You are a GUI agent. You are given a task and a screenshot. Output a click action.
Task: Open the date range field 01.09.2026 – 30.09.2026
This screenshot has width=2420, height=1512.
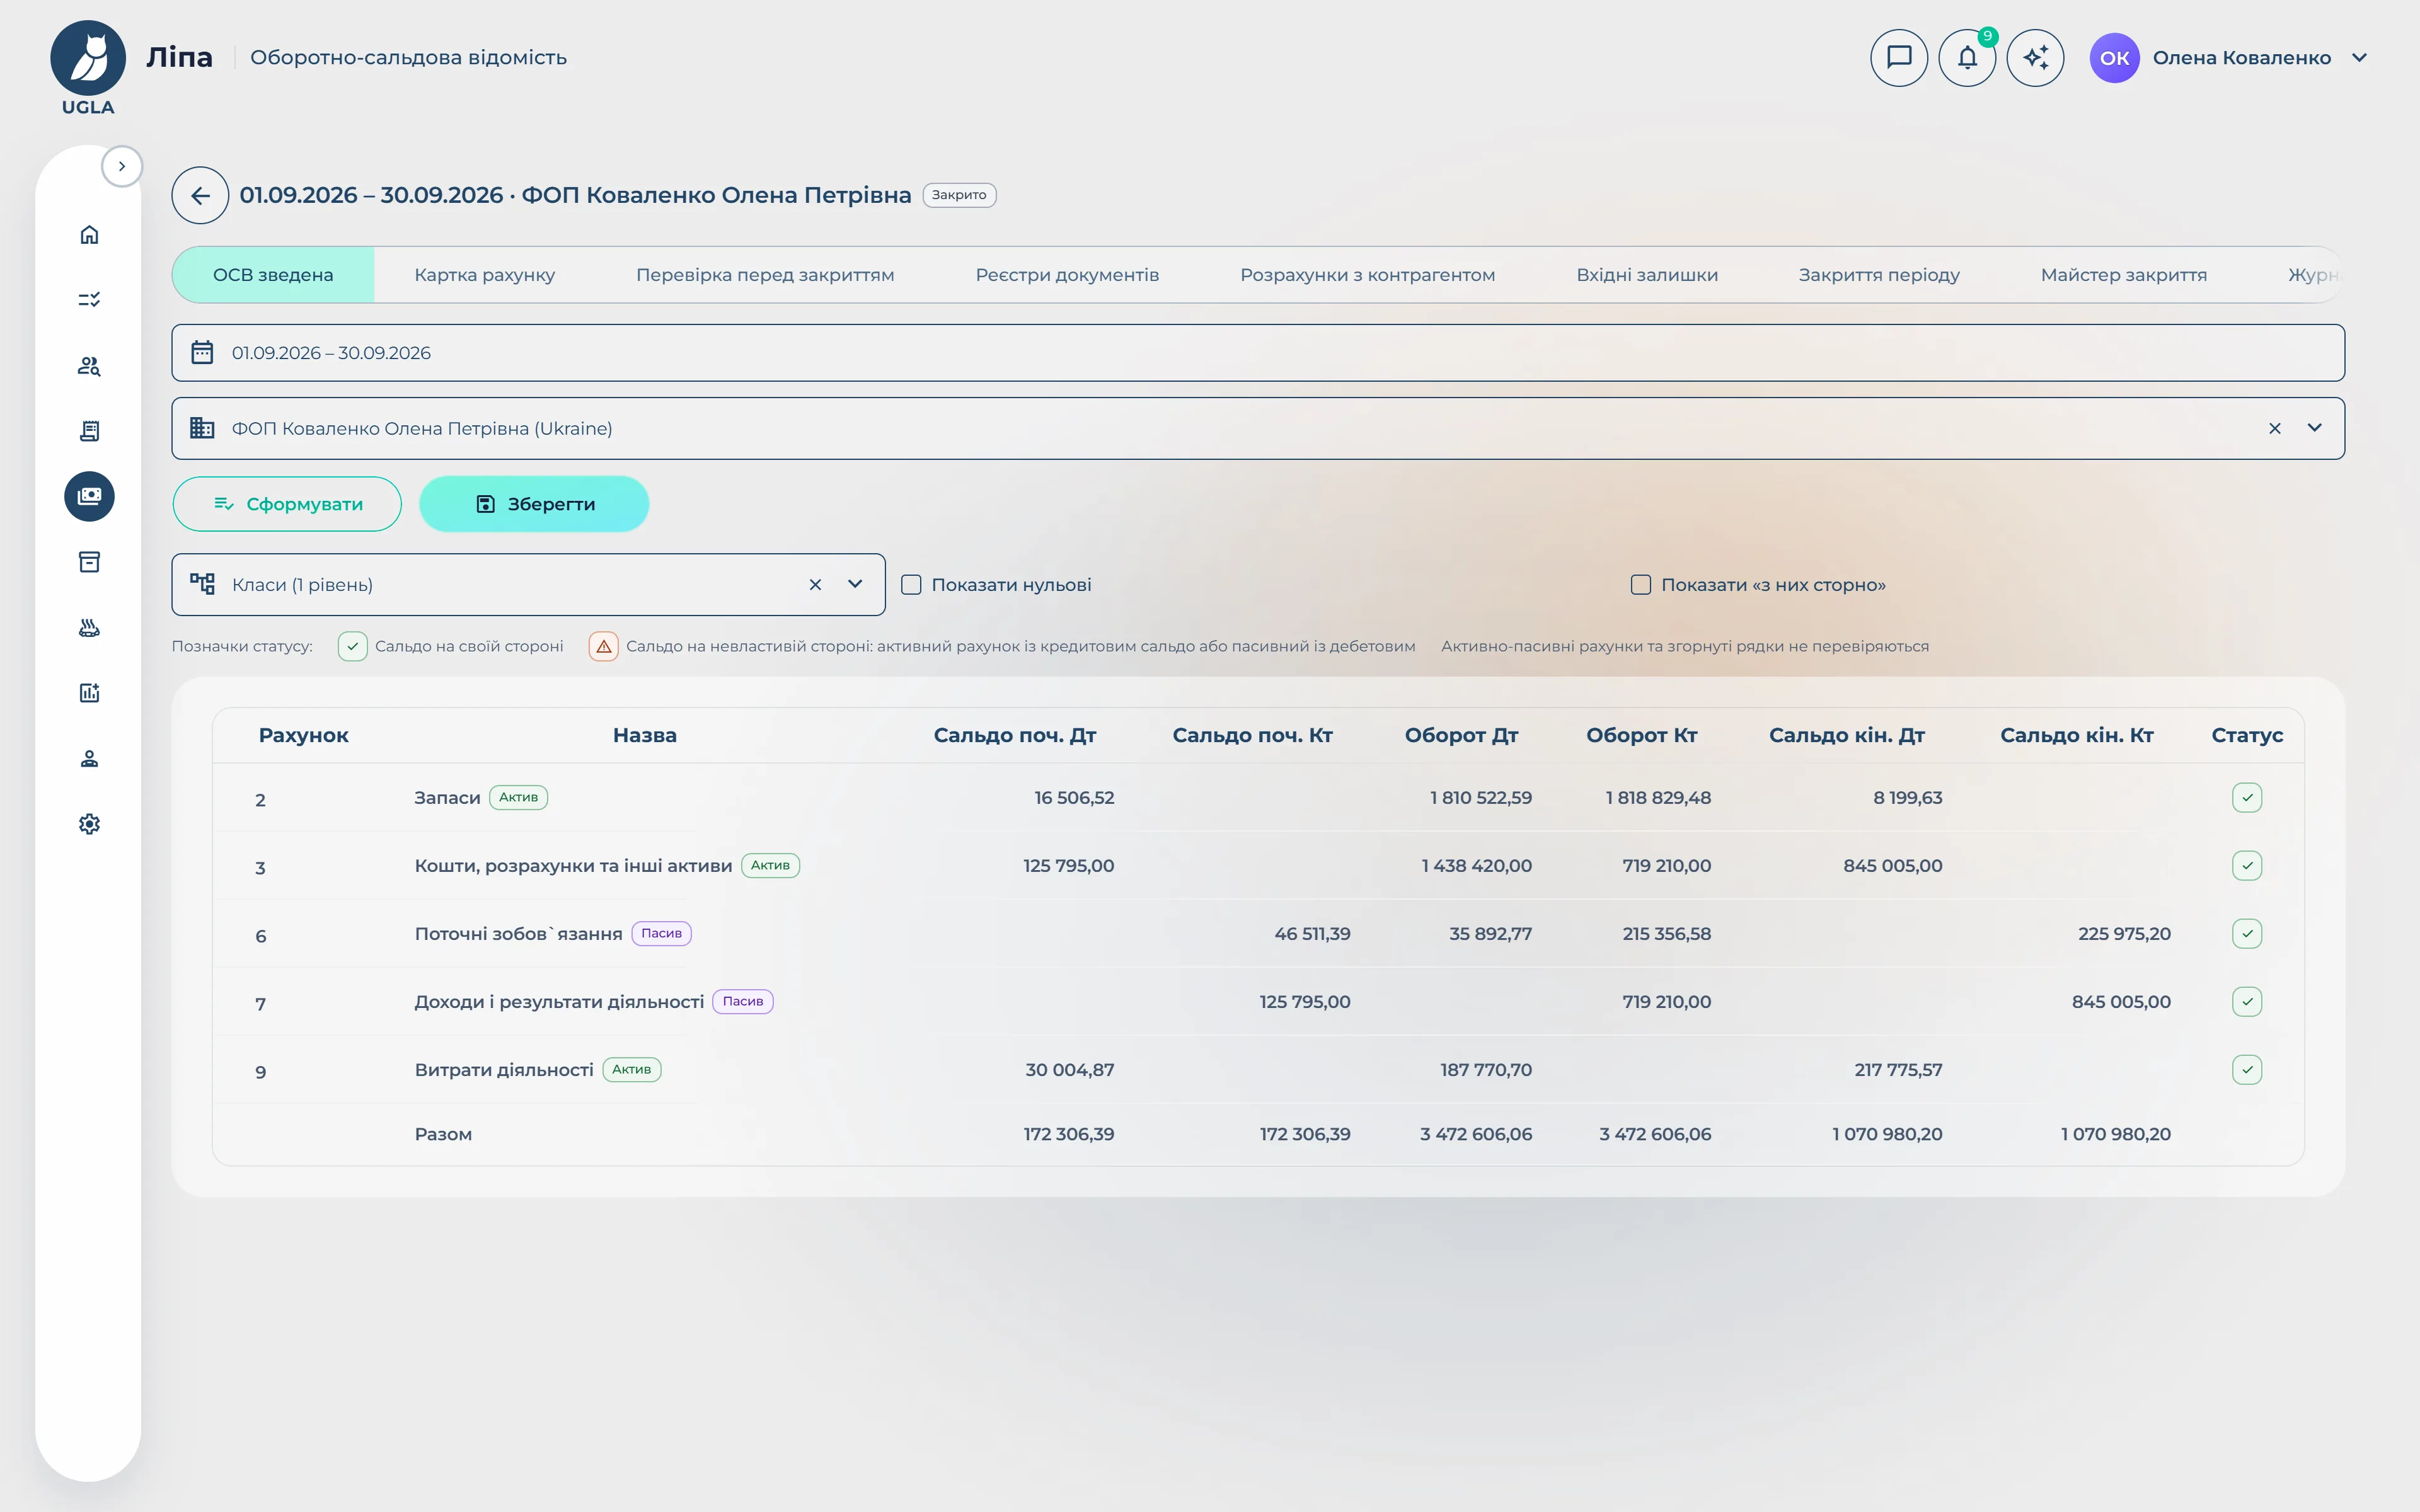tap(1257, 353)
